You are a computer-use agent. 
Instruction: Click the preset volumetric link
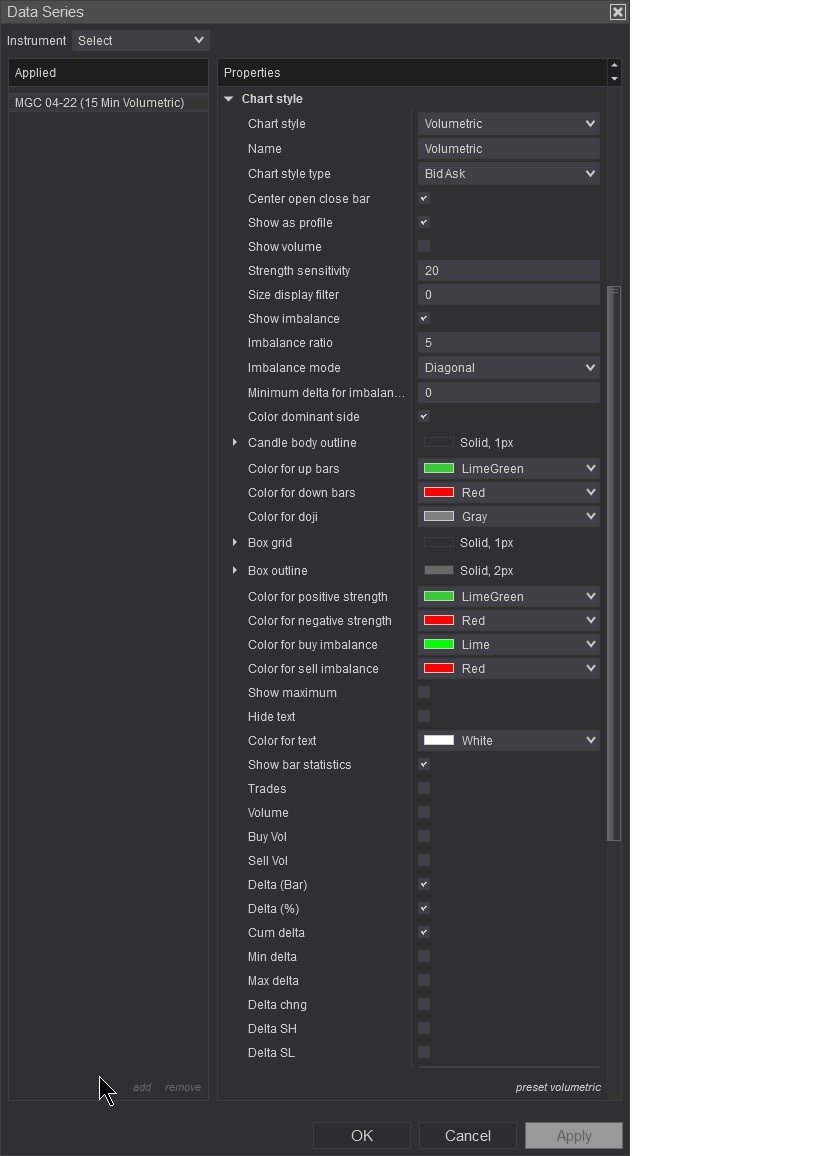click(558, 1087)
